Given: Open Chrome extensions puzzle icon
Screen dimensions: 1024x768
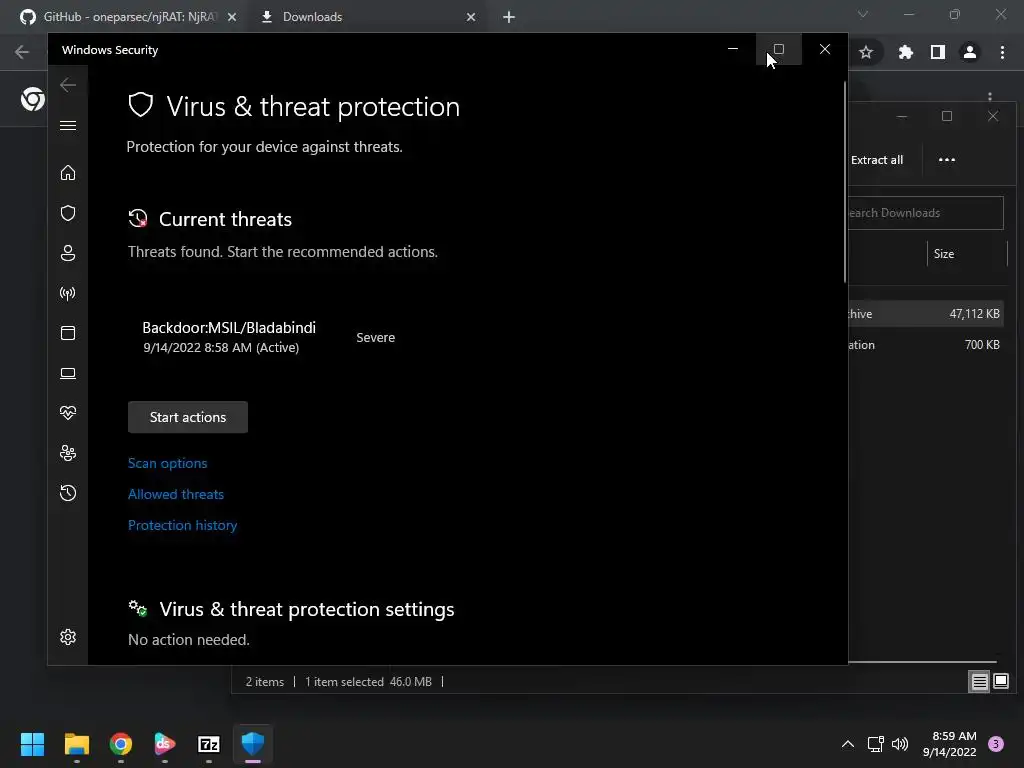Looking at the screenshot, I should [x=905, y=52].
